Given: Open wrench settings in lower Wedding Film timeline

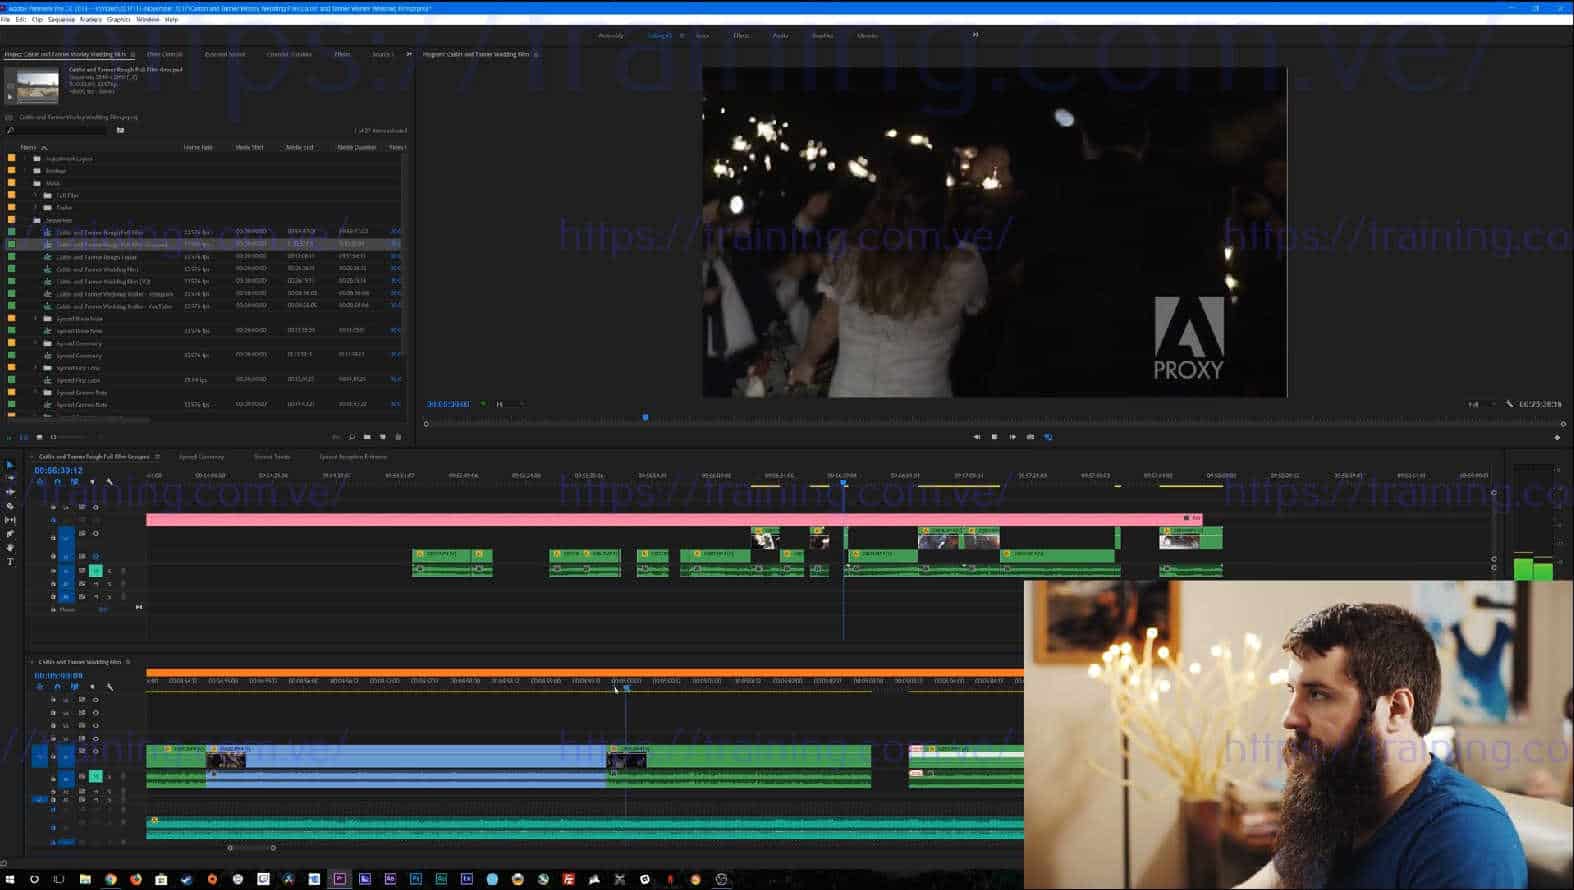Looking at the screenshot, I should (x=110, y=687).
